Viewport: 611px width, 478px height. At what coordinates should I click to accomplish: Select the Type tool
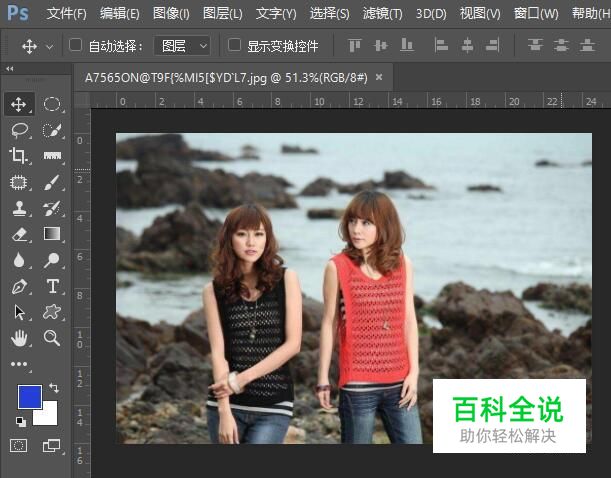(x=53, y=286)
